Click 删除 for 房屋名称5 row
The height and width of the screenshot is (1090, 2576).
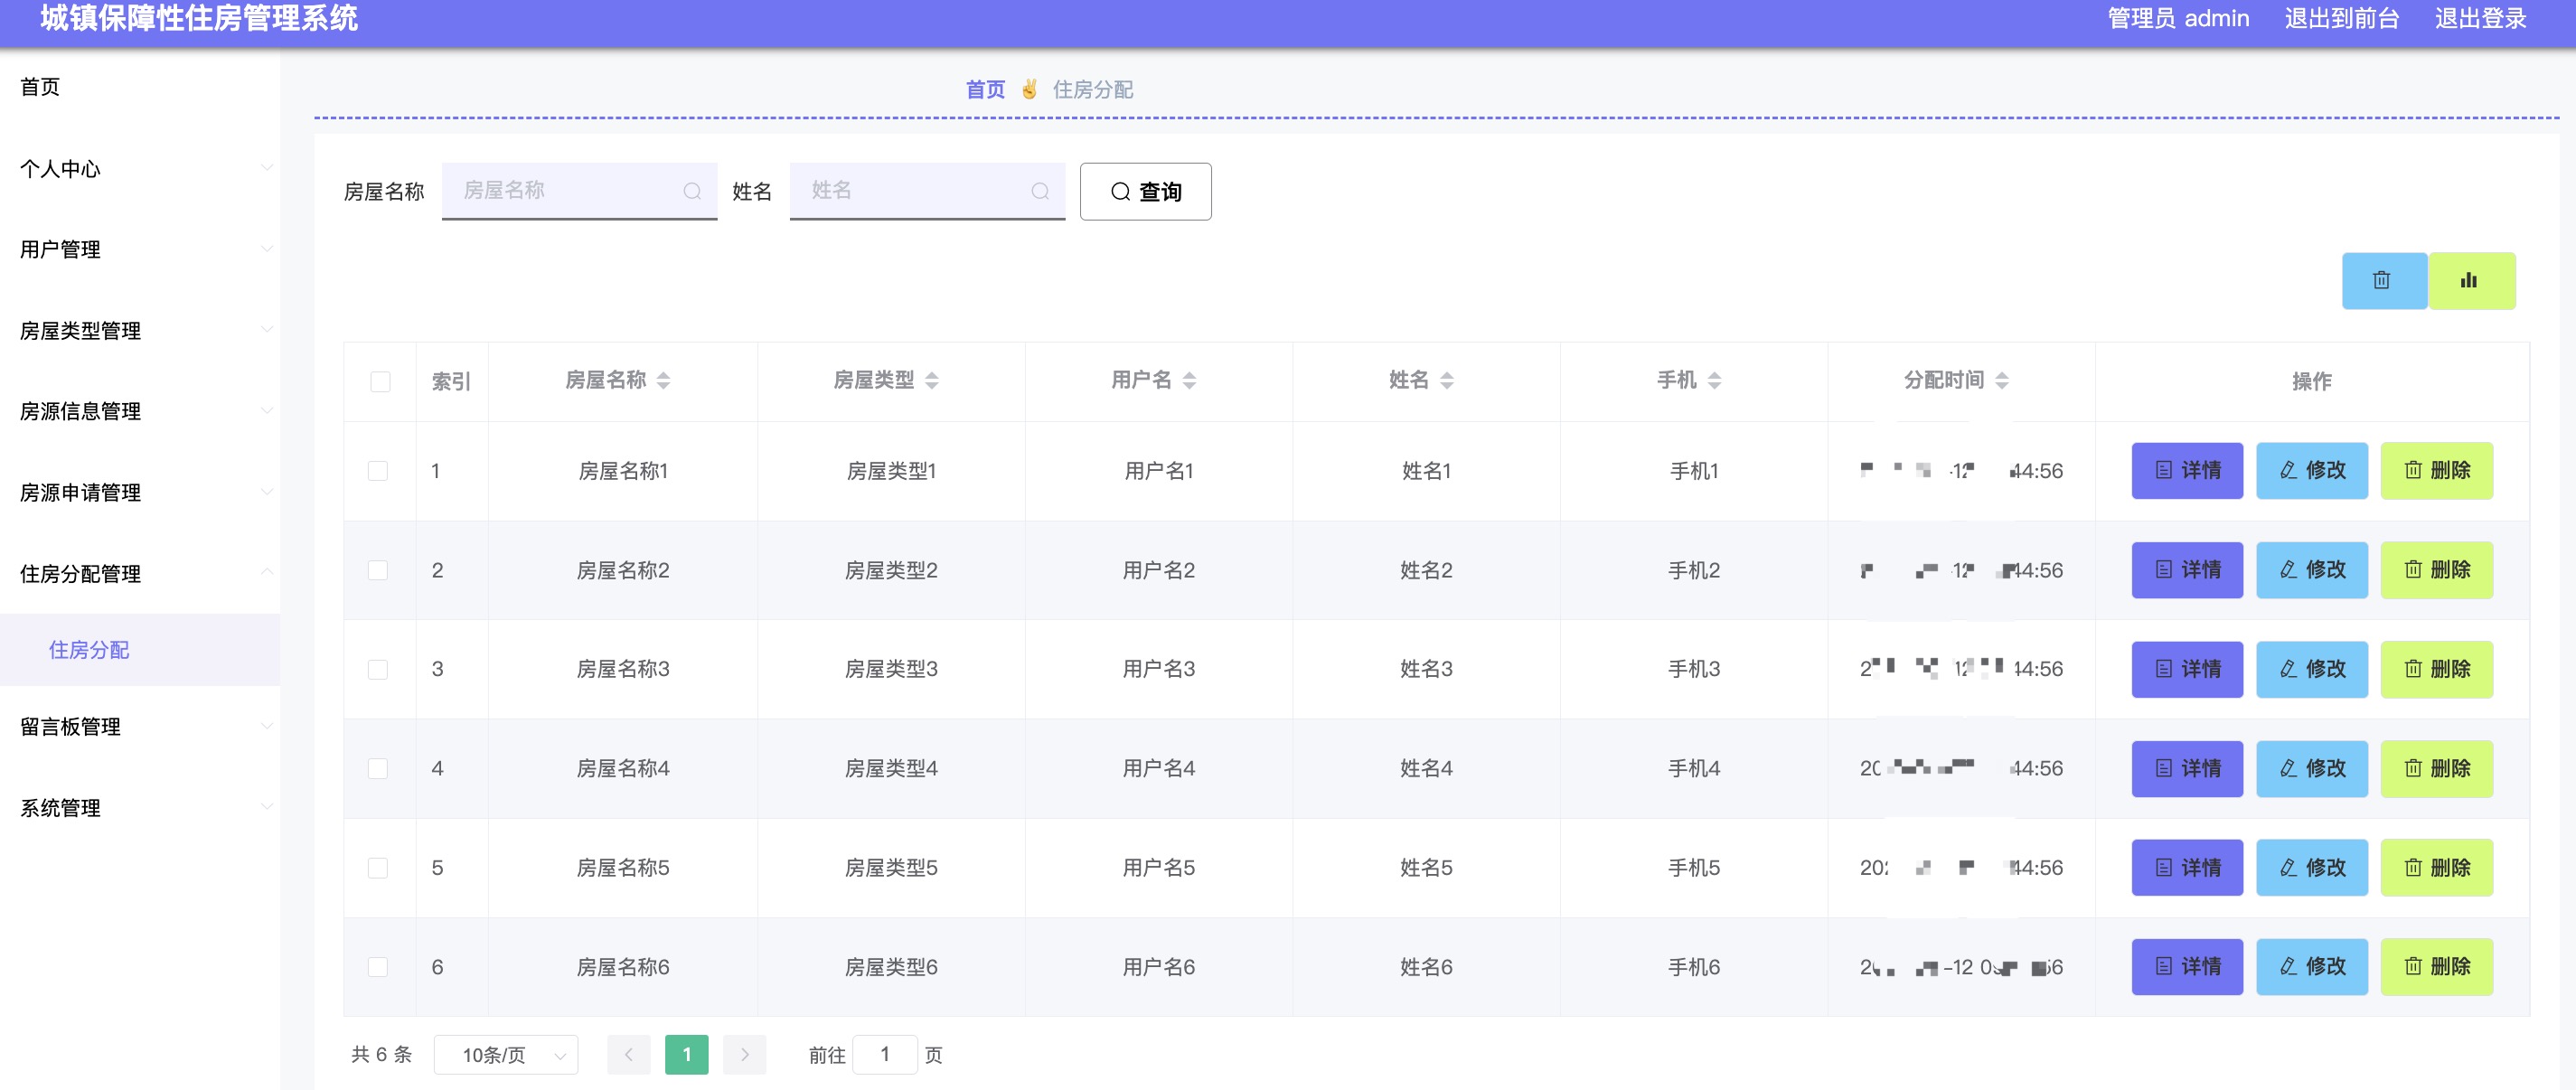(x=2436, y=867)
